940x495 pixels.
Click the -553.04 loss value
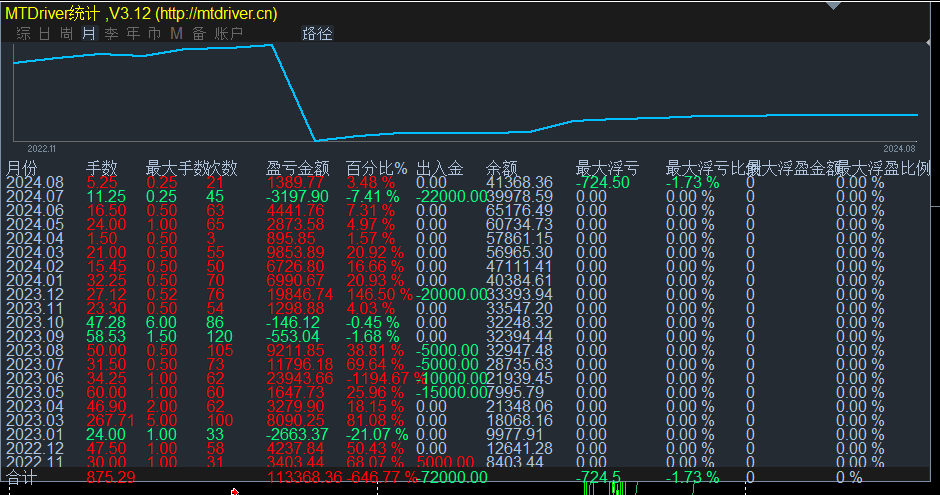(x=293, y=337)
